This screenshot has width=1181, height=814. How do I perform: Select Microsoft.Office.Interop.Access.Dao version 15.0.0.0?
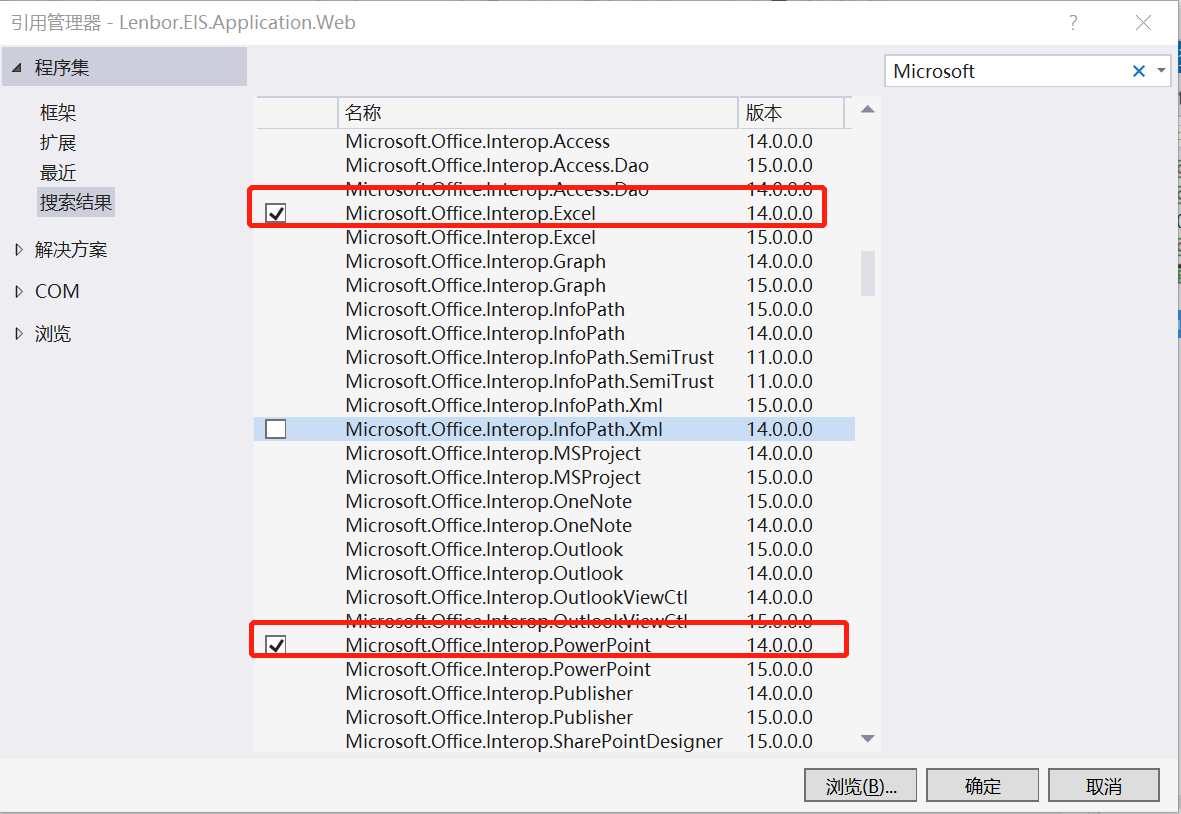[554, 166]
